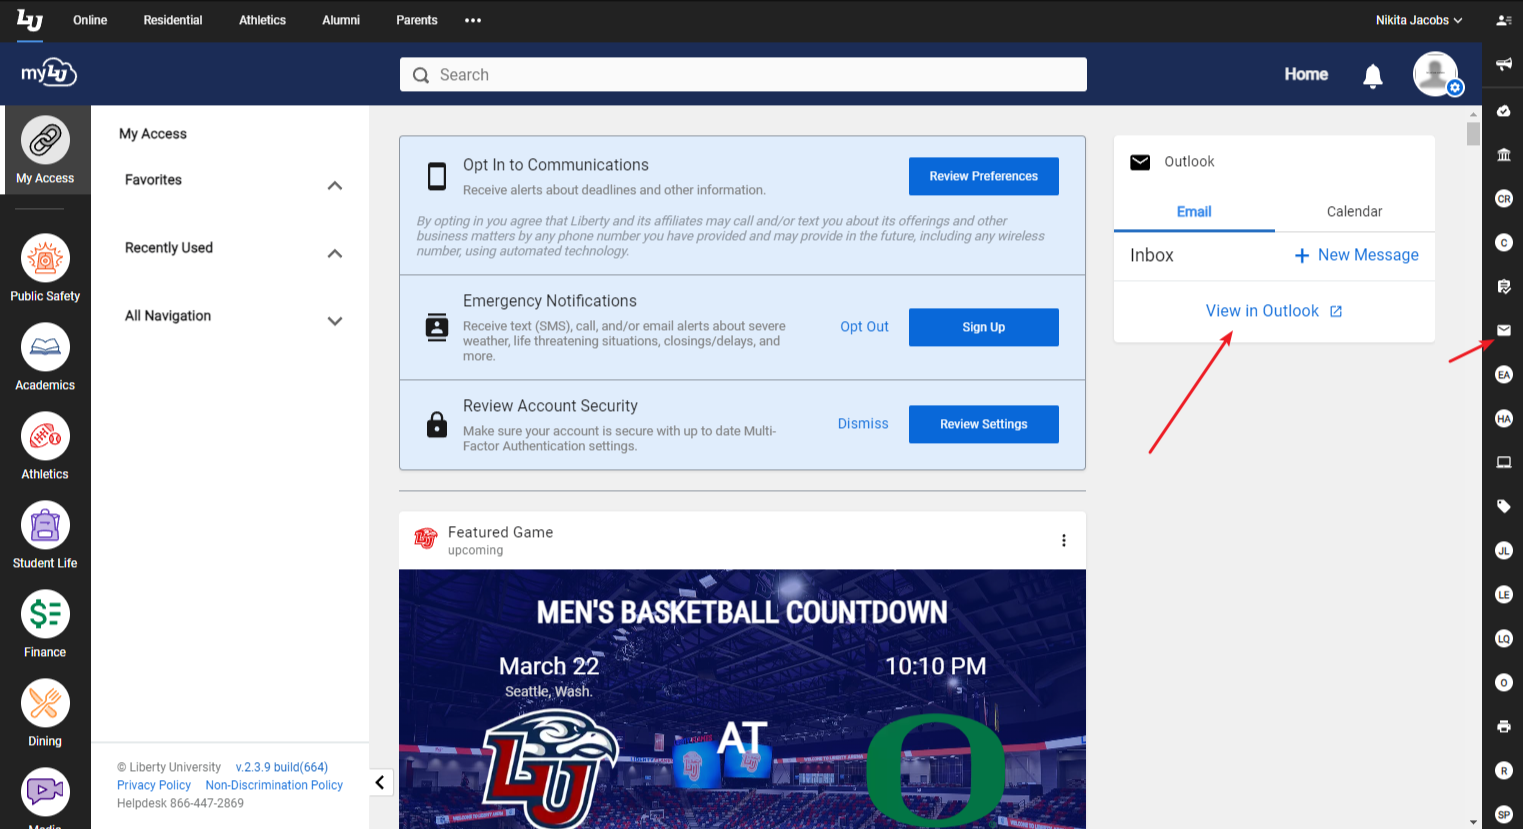Open Public Safety section
The height and width of the screenshot is (829, 1523).
(45, 267)
